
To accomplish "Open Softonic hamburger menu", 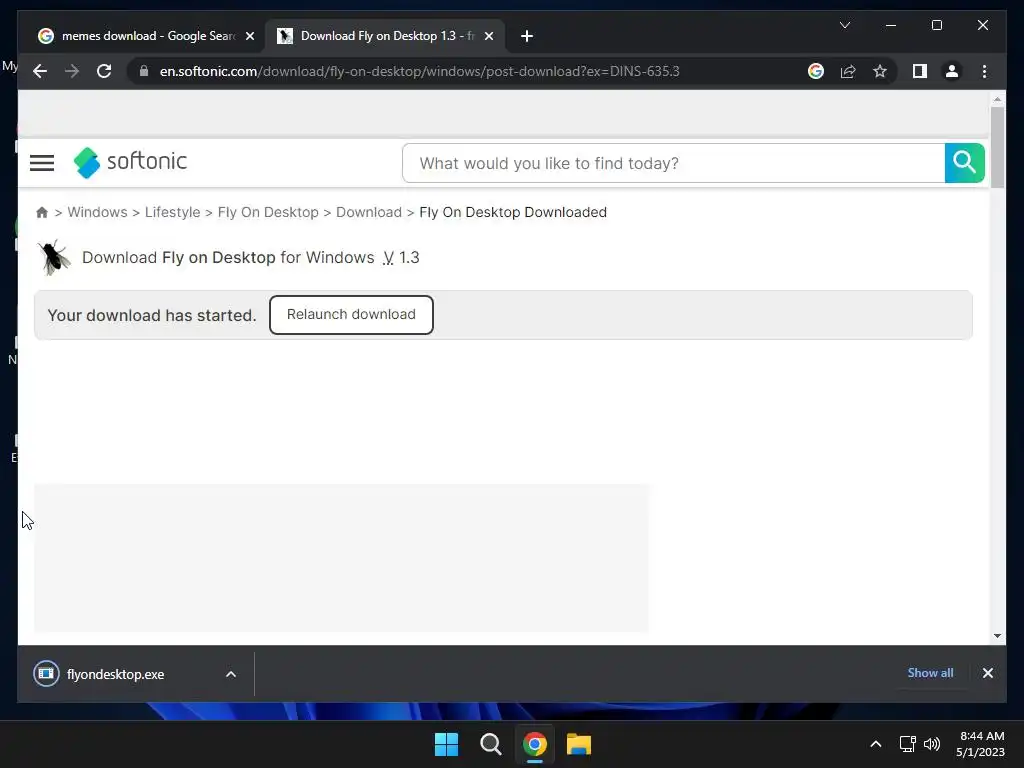I will coord(42,163).
